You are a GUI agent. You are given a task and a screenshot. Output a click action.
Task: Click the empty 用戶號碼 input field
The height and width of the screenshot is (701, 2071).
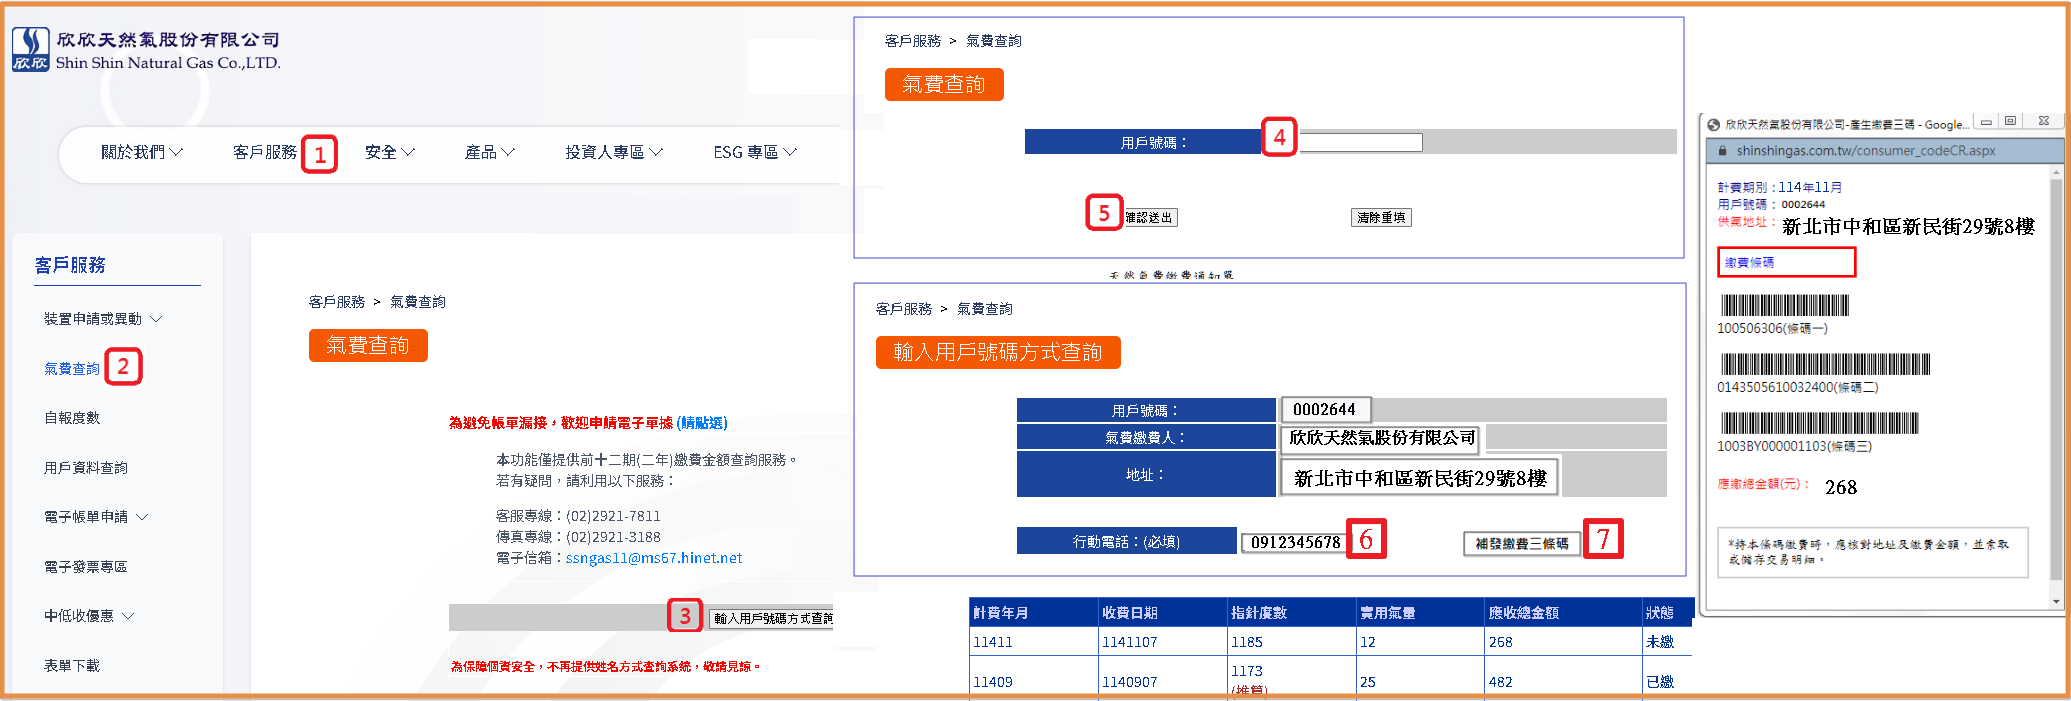pos(1360,143)
